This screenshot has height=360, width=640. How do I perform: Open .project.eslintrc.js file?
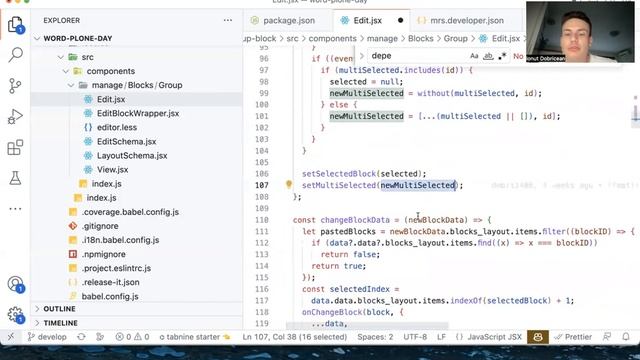pyautogui.click(x=137, y=268)
